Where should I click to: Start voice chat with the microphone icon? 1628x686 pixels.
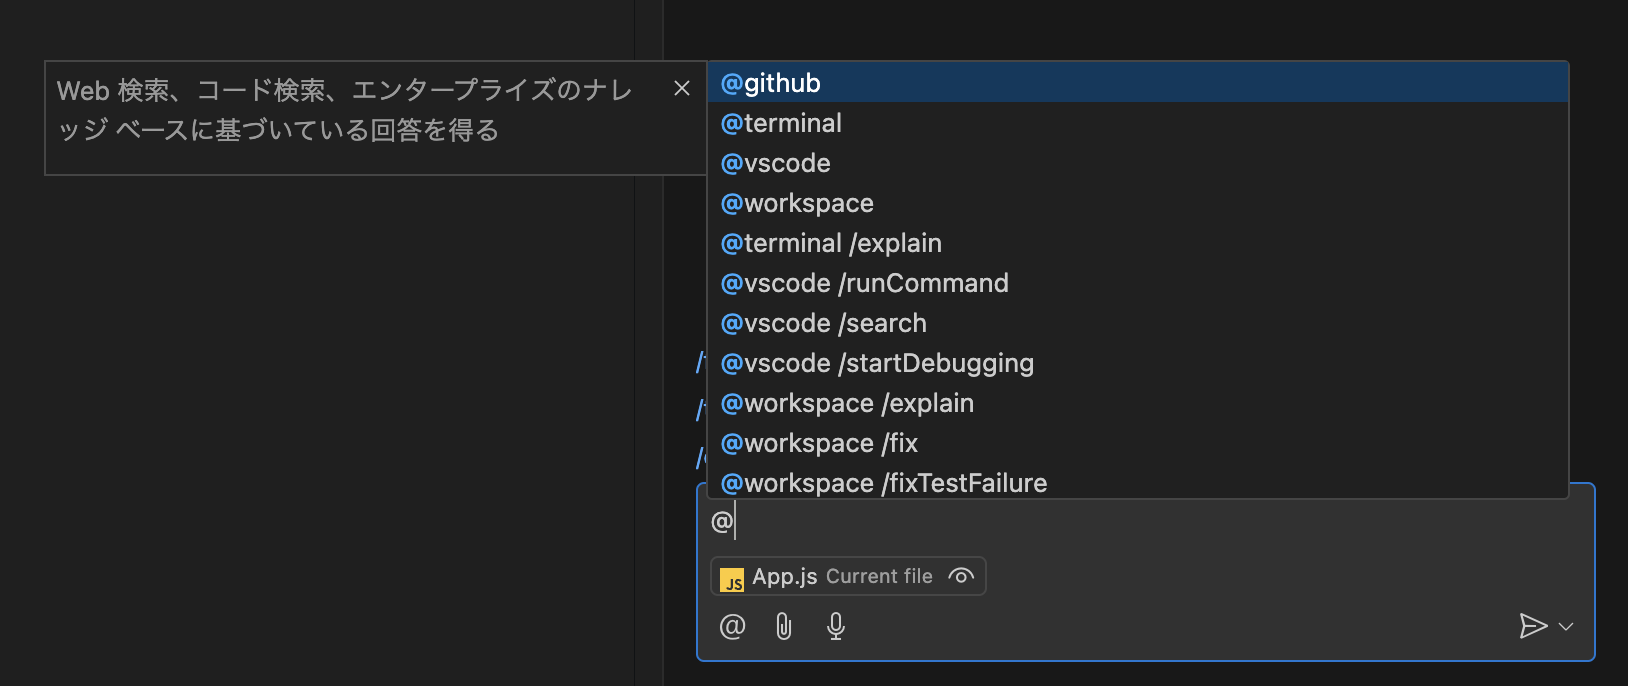point(836,627)
